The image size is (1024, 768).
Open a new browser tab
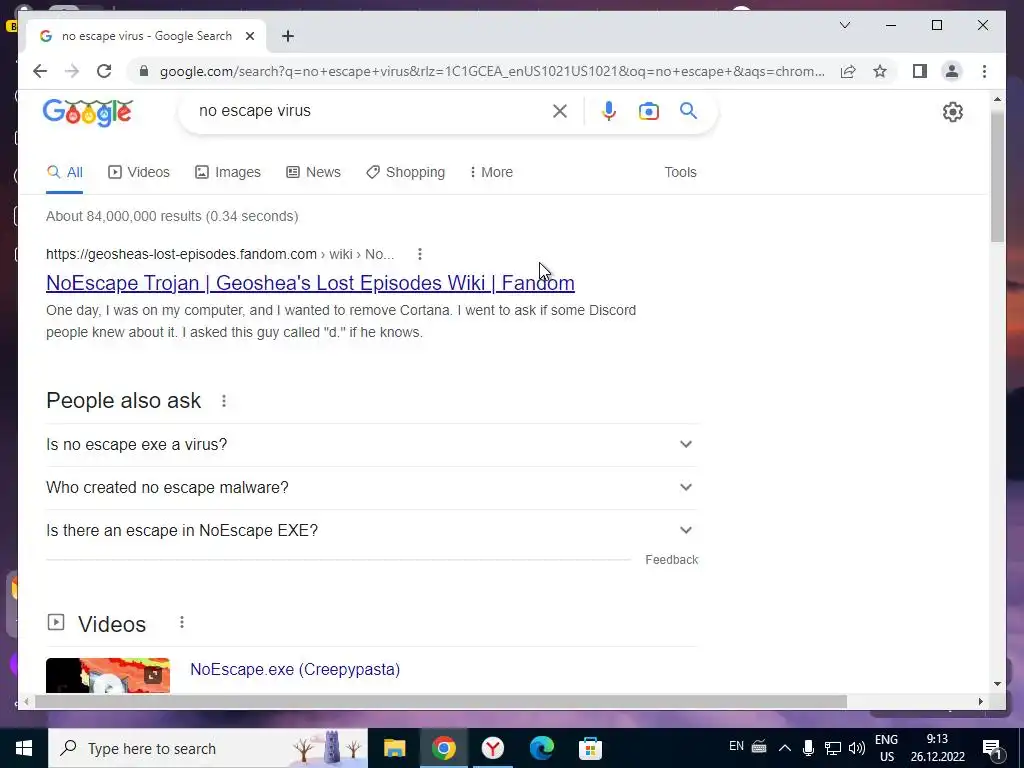(288, 36)
